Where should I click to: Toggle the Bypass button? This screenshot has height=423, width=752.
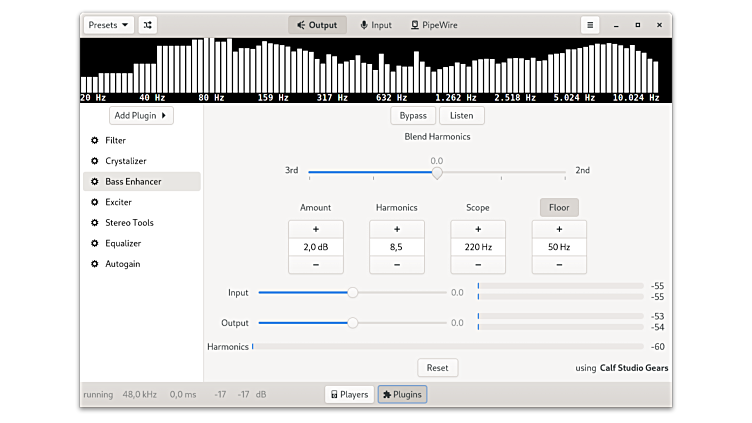tap(413, 116)
